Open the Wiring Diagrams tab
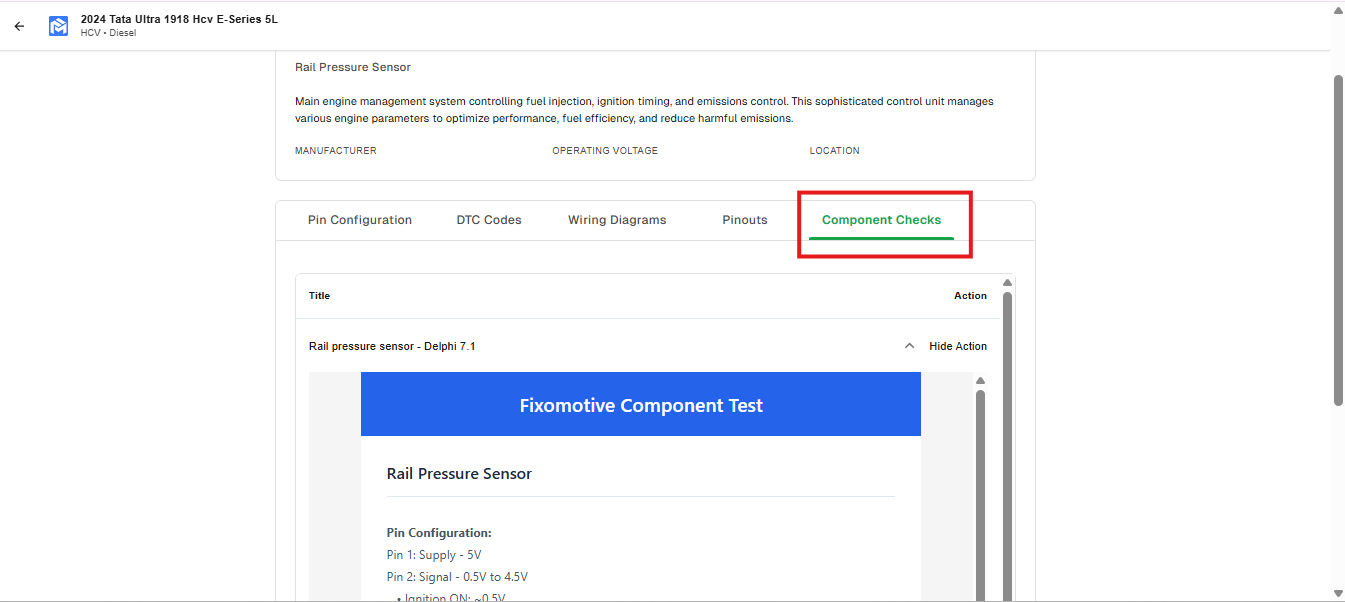The image size is (1345, 602). [x=616, y=219]
